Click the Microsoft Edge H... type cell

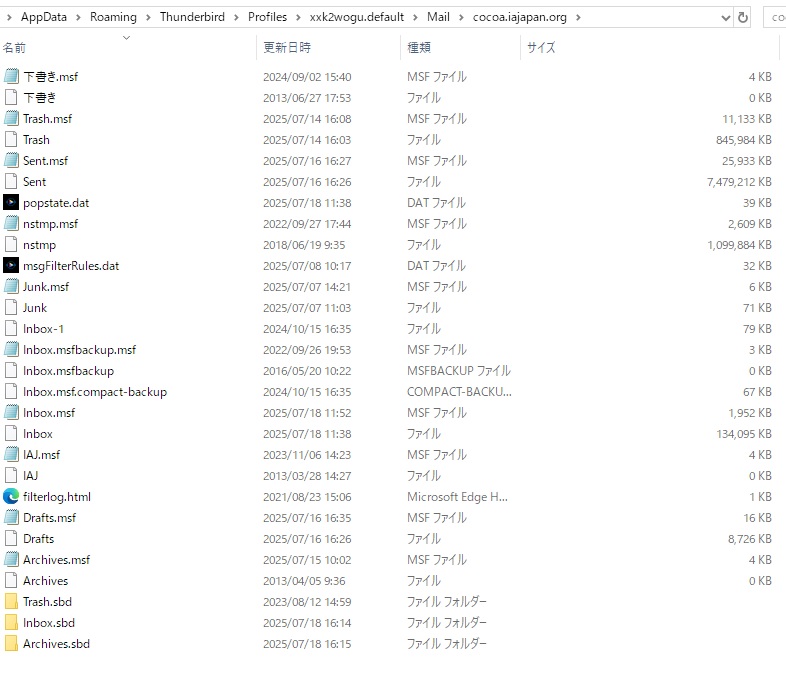click(457, 497)
